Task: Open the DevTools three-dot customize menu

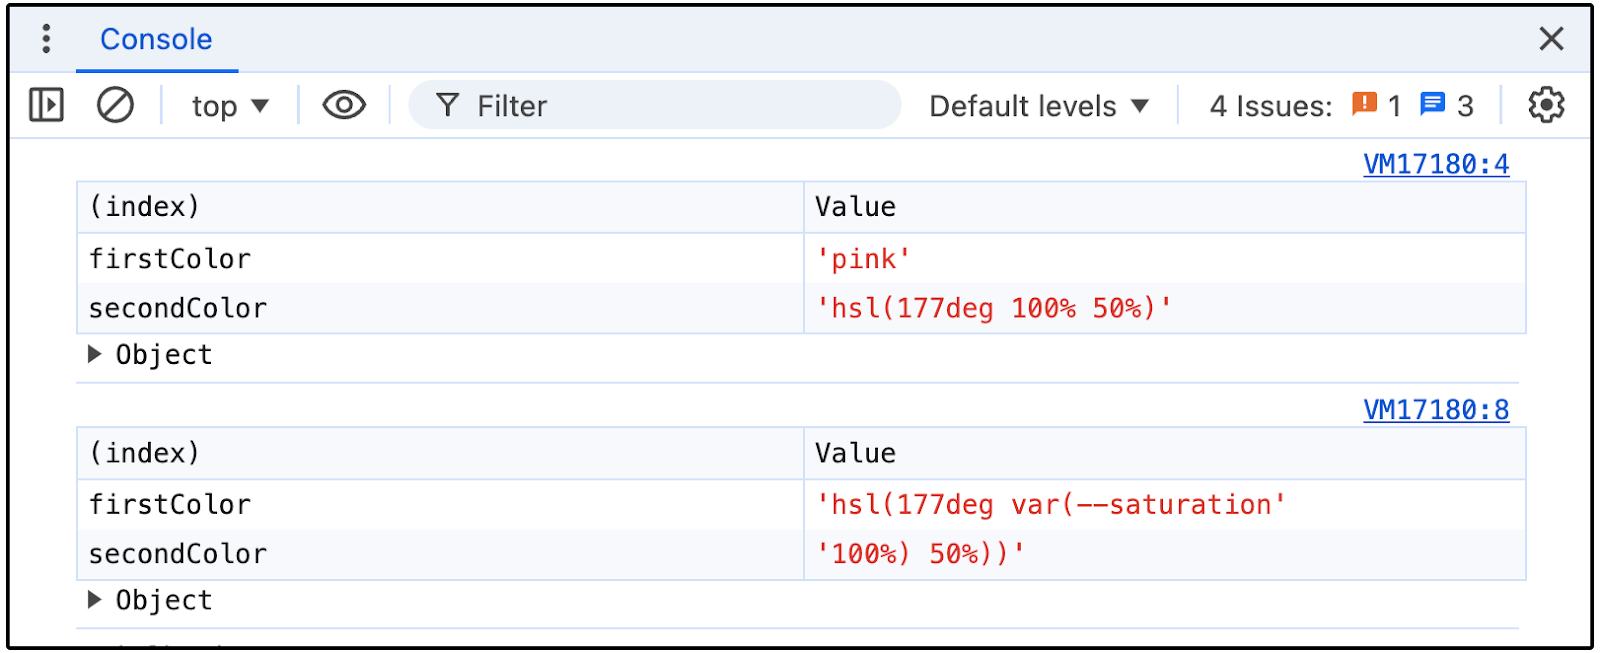Action: pos(46,39)
